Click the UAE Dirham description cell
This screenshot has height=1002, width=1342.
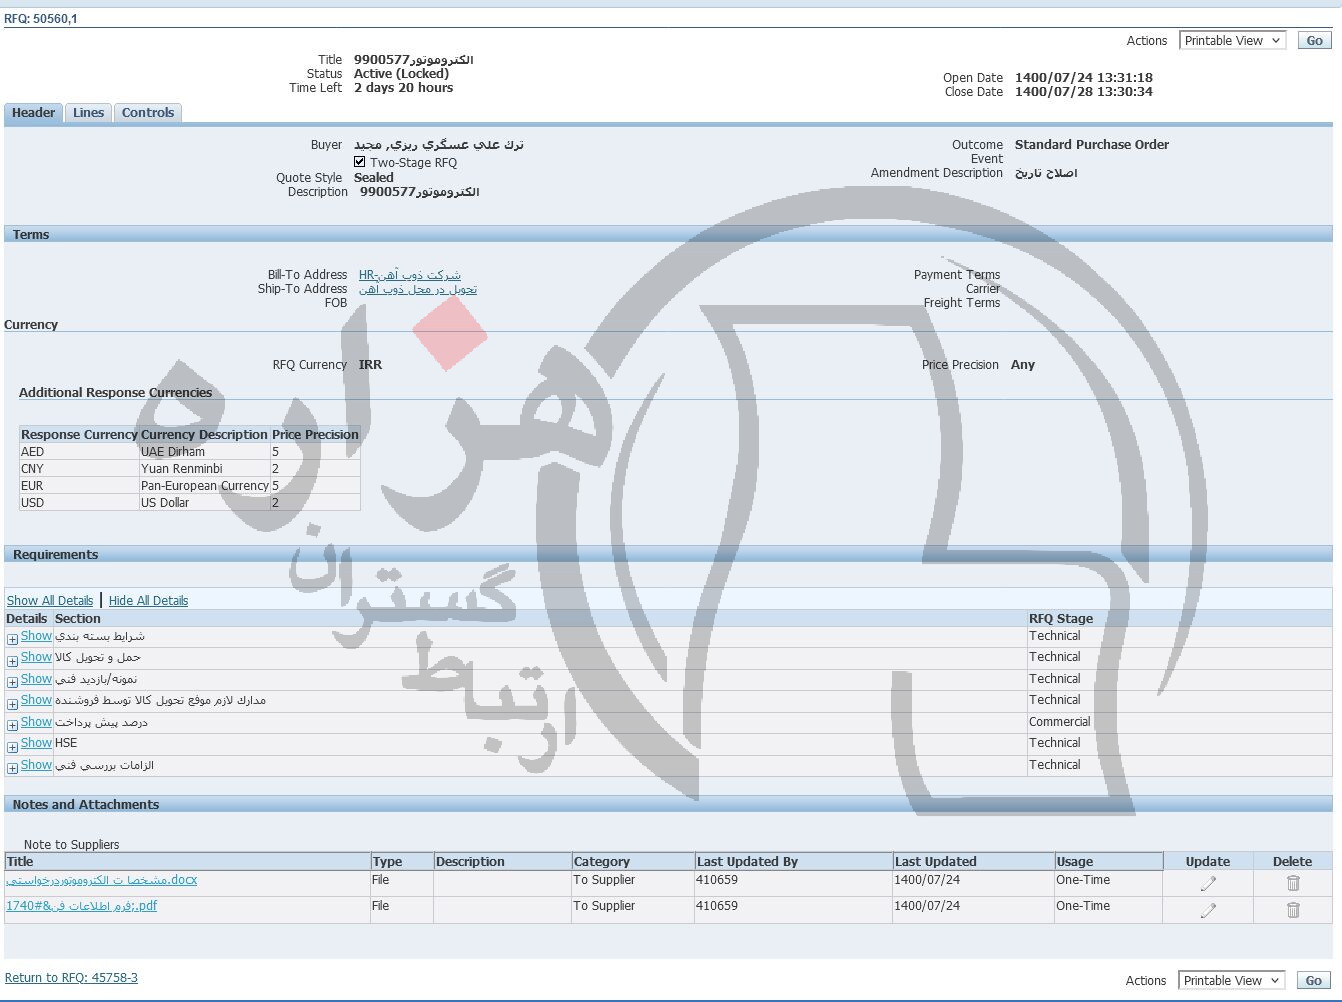(x=205, y=452)
